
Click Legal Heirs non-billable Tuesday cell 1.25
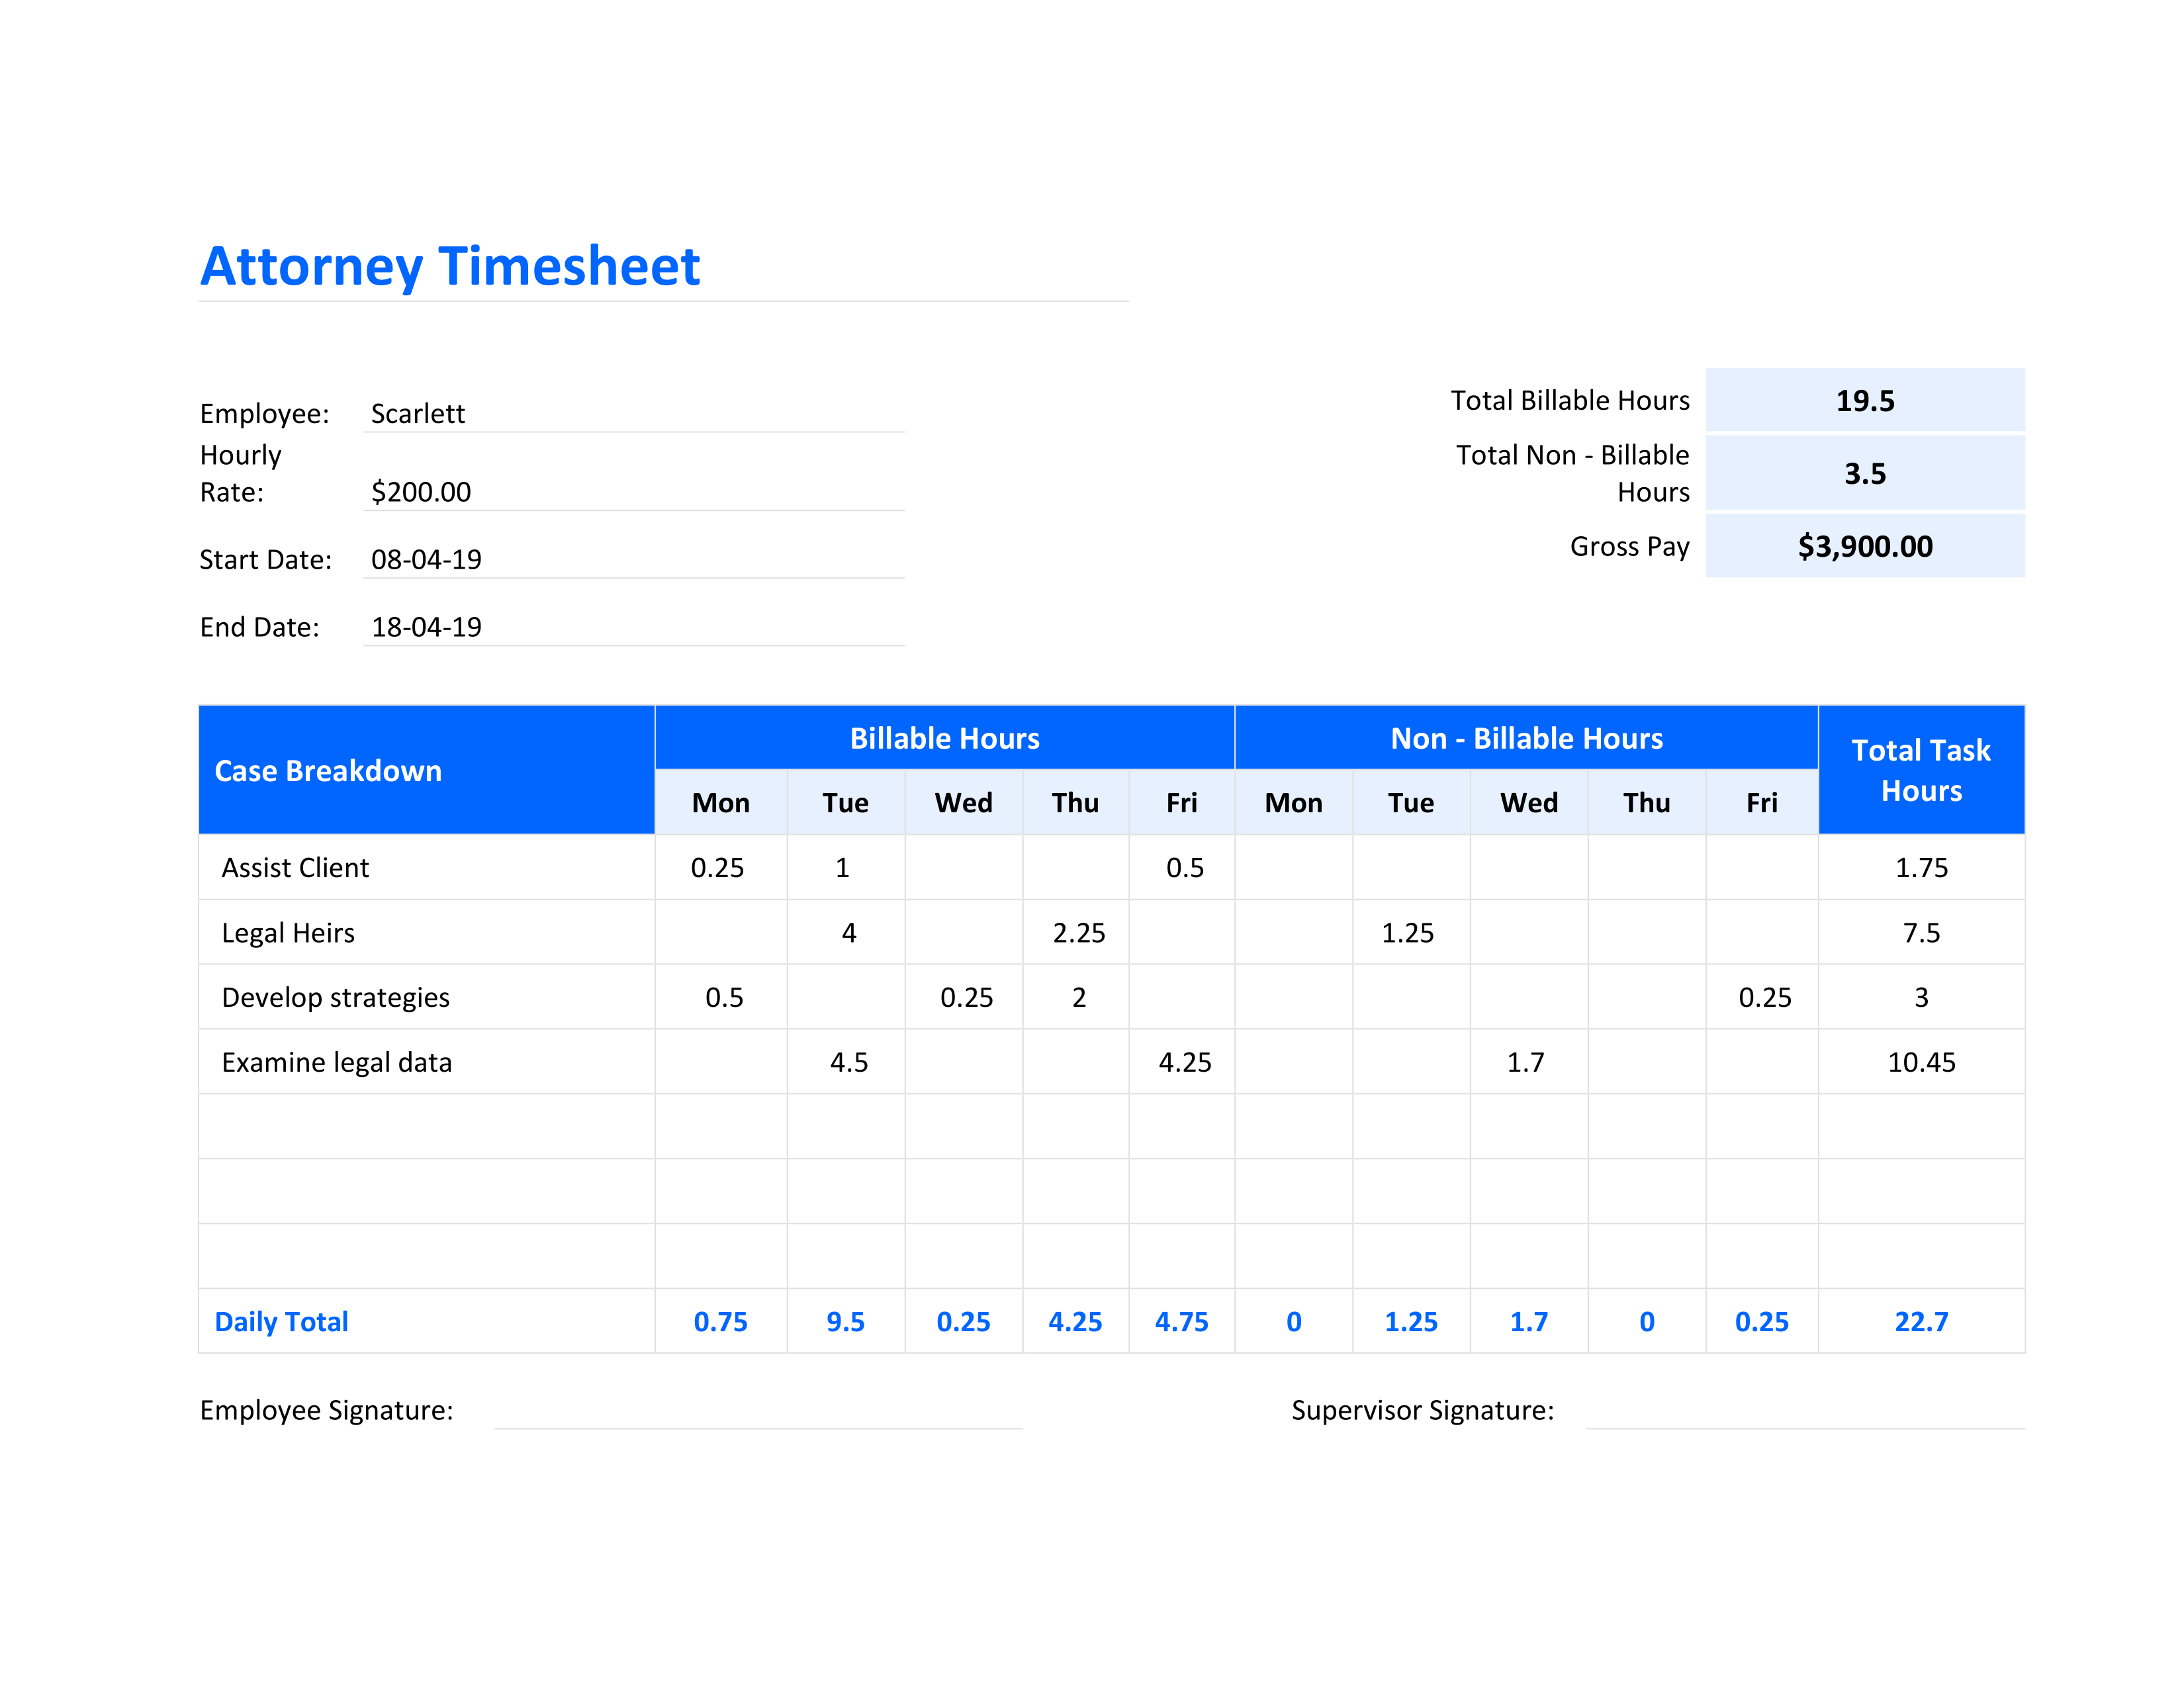pos(1411,932)
